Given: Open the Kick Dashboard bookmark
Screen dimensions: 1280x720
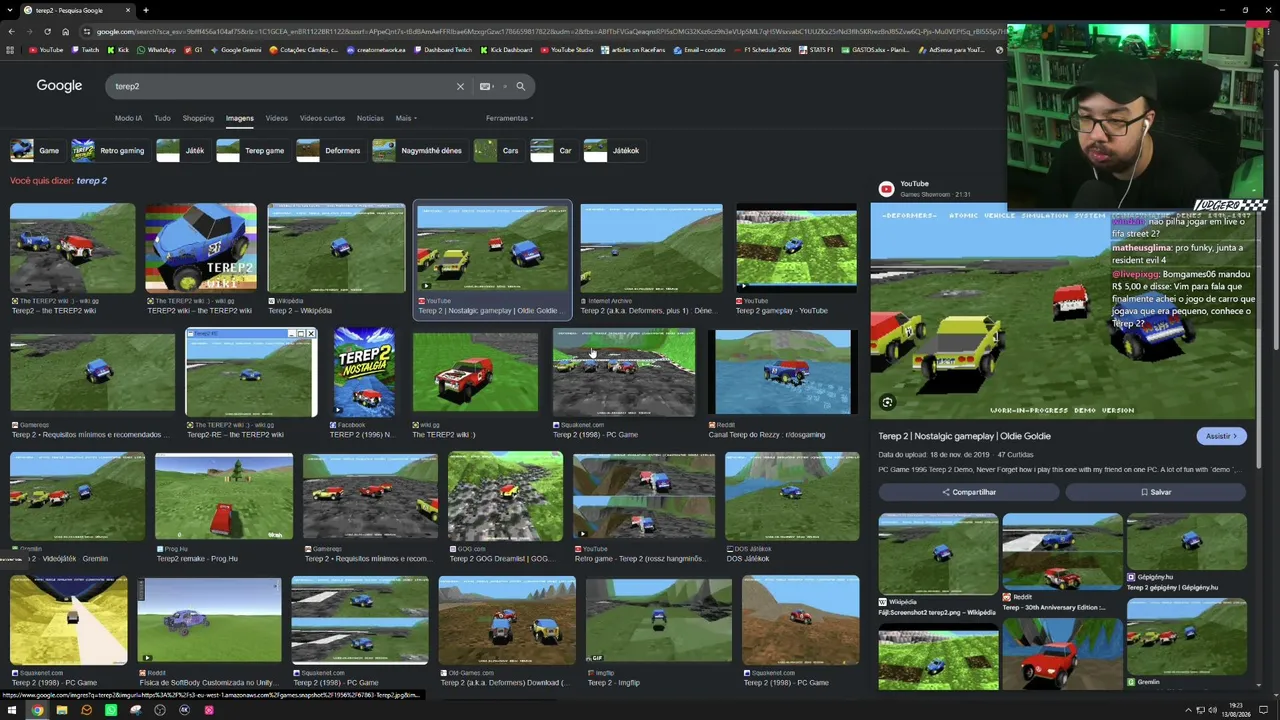Looking at the screenshot, I should point(505,50).
